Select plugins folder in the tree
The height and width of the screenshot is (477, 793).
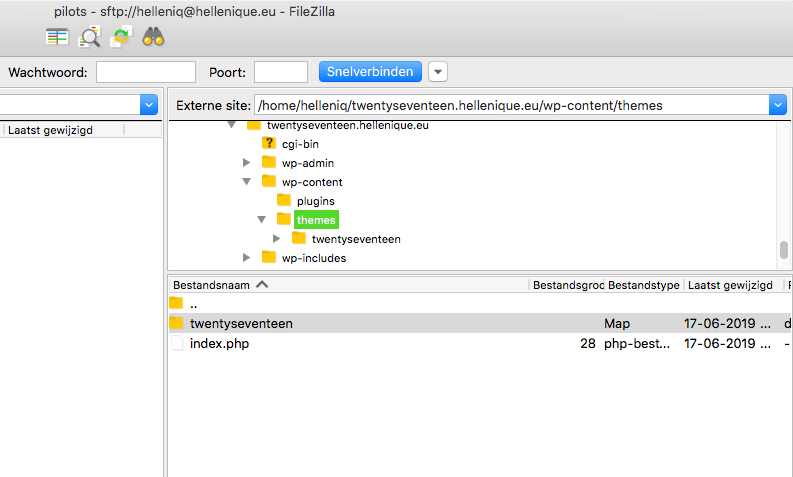316,201
